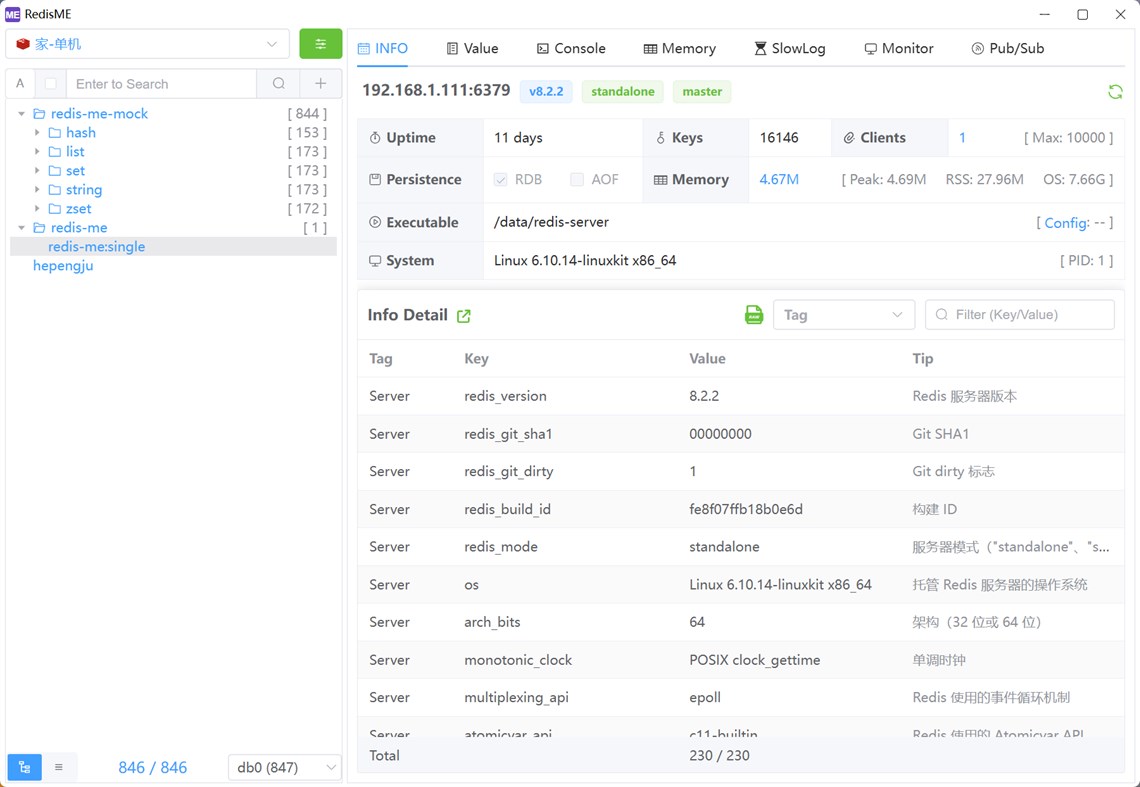
Task: Click the v8.2.2 version tag
Action: click(x=546, y=92)
